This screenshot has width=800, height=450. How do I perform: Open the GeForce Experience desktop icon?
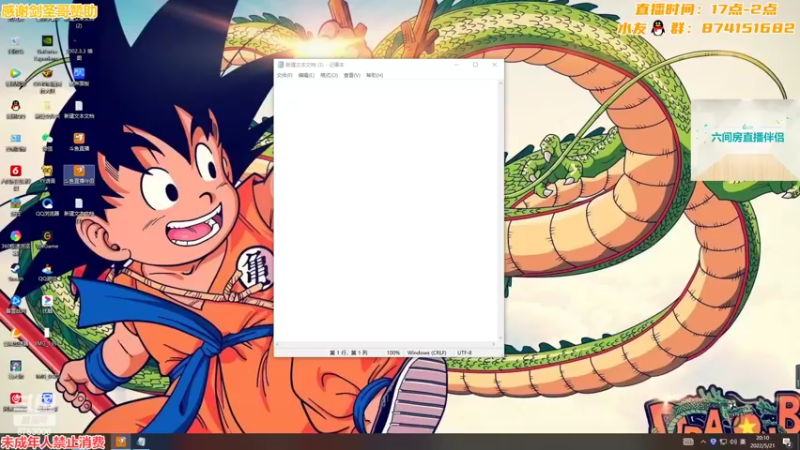pyautogui.click(x=47, y=47)
